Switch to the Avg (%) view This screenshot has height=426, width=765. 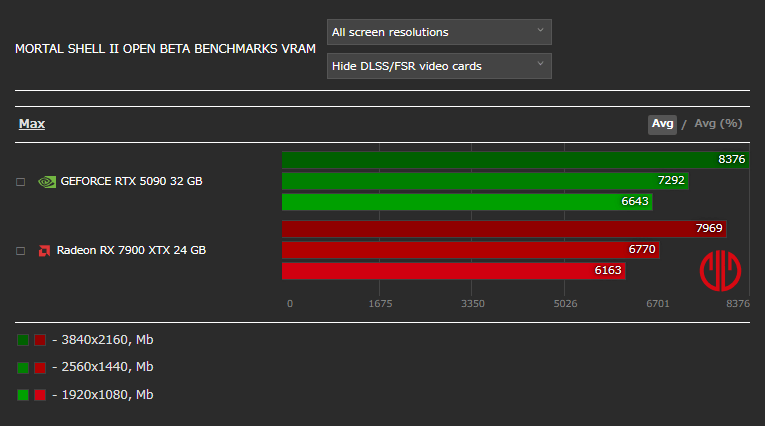pyautogui.click(x=718, y=123)
